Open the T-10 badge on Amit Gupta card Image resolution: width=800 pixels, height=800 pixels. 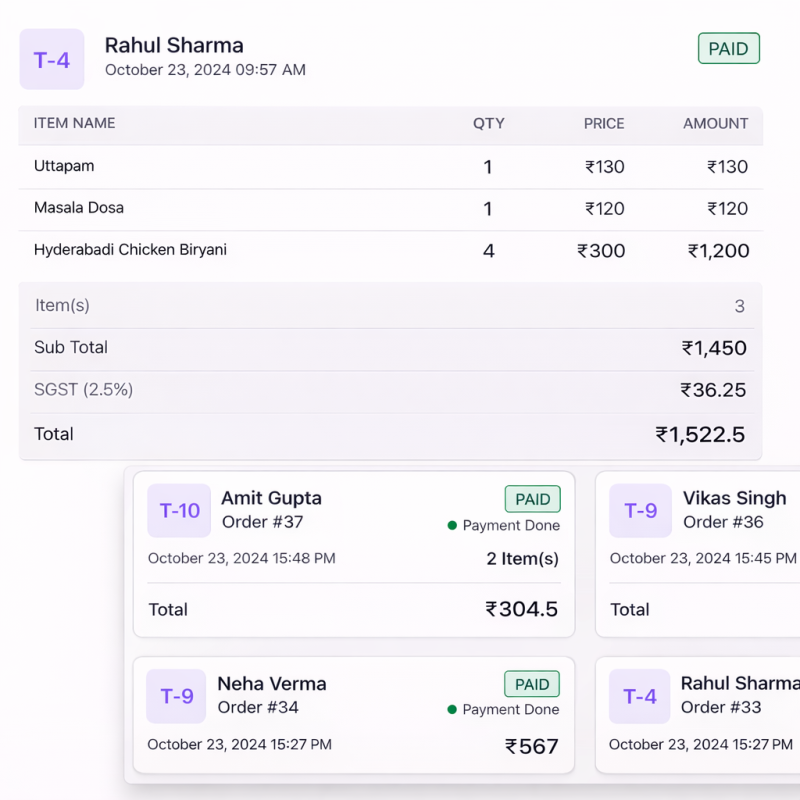pyautogui.click(x=179, y=510)
